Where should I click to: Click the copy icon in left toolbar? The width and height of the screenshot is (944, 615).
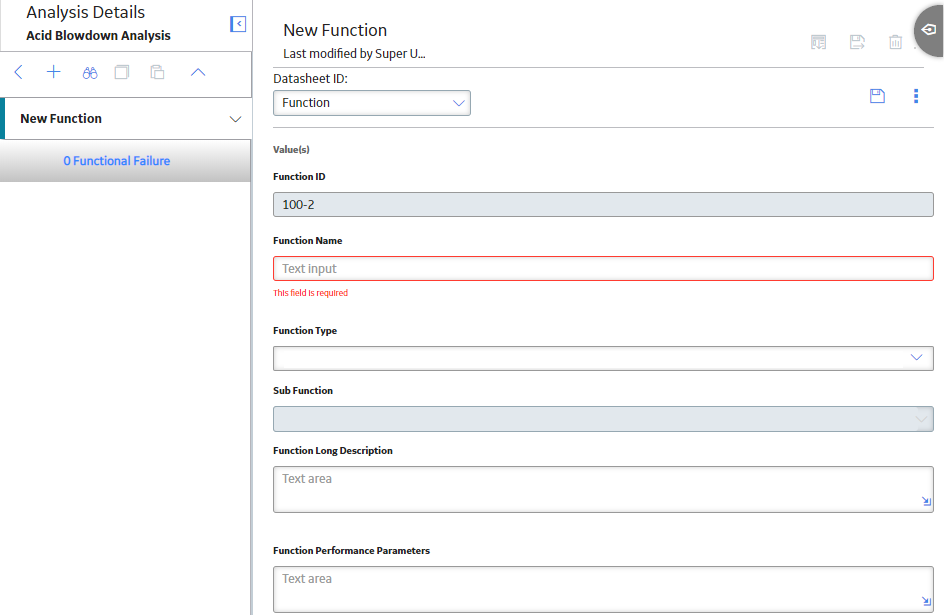pos(122,72)
